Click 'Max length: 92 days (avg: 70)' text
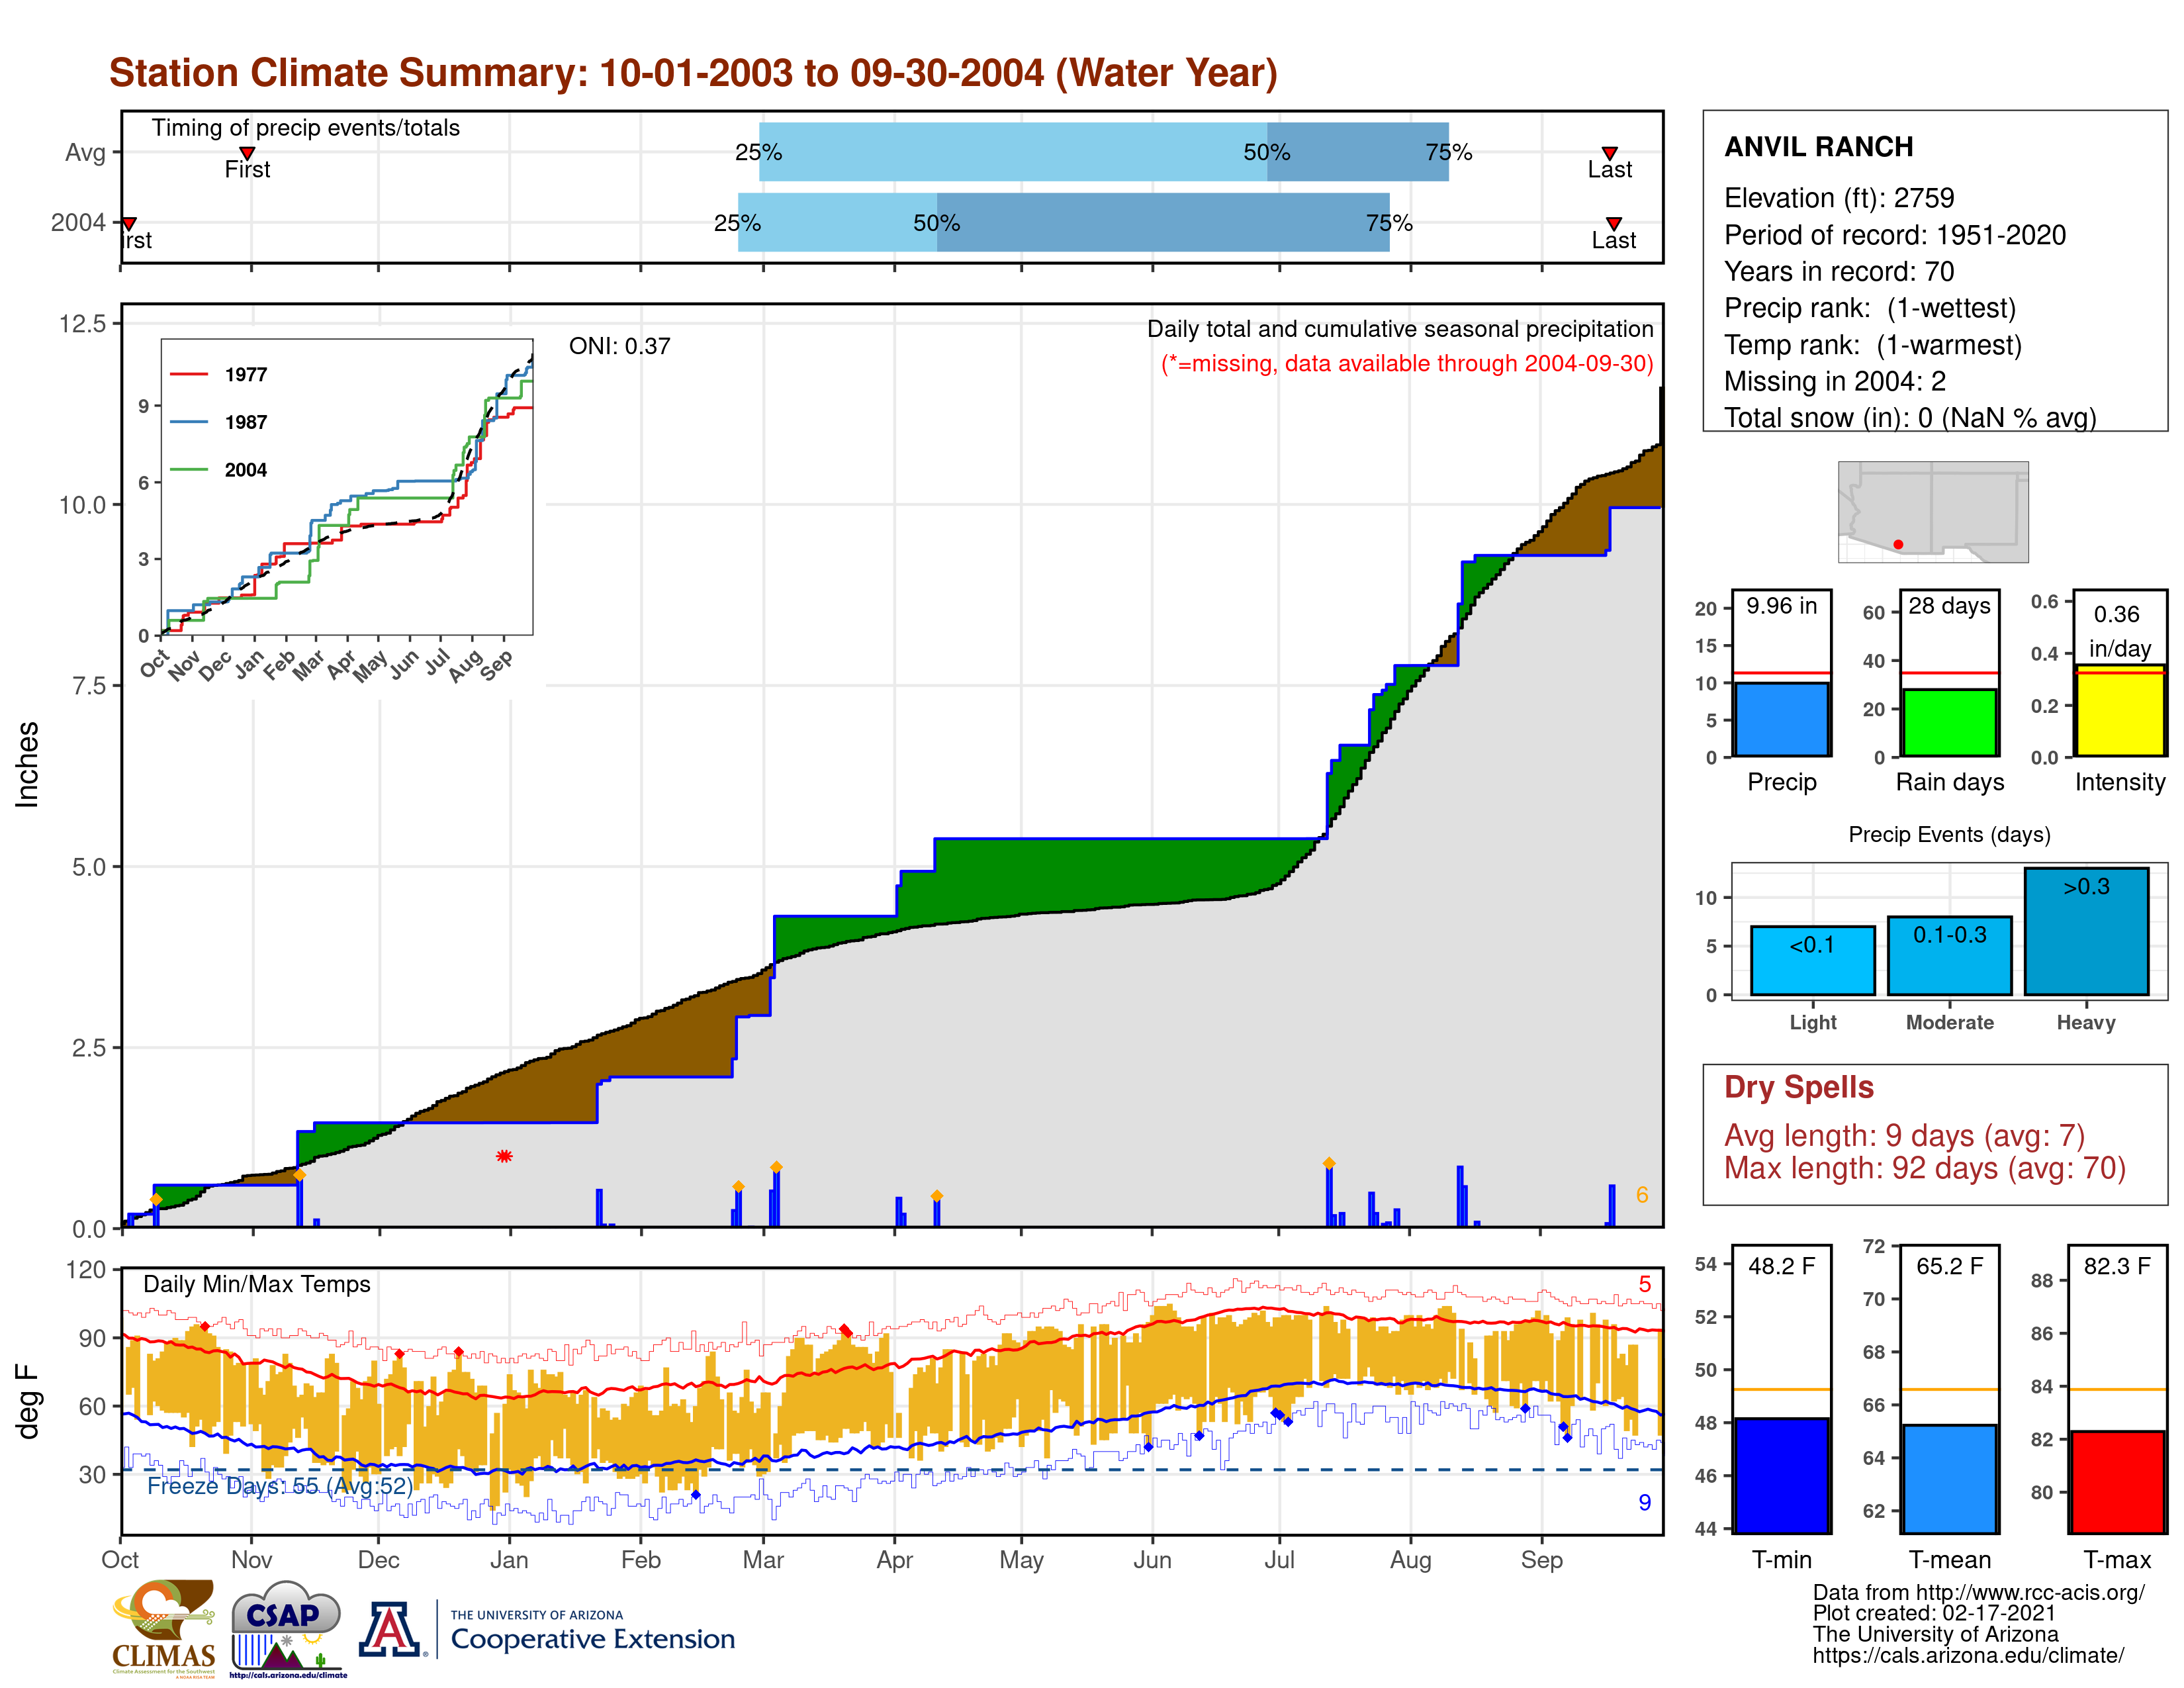This screenshot has height=1688, width=2184. coord(1924,1168)
